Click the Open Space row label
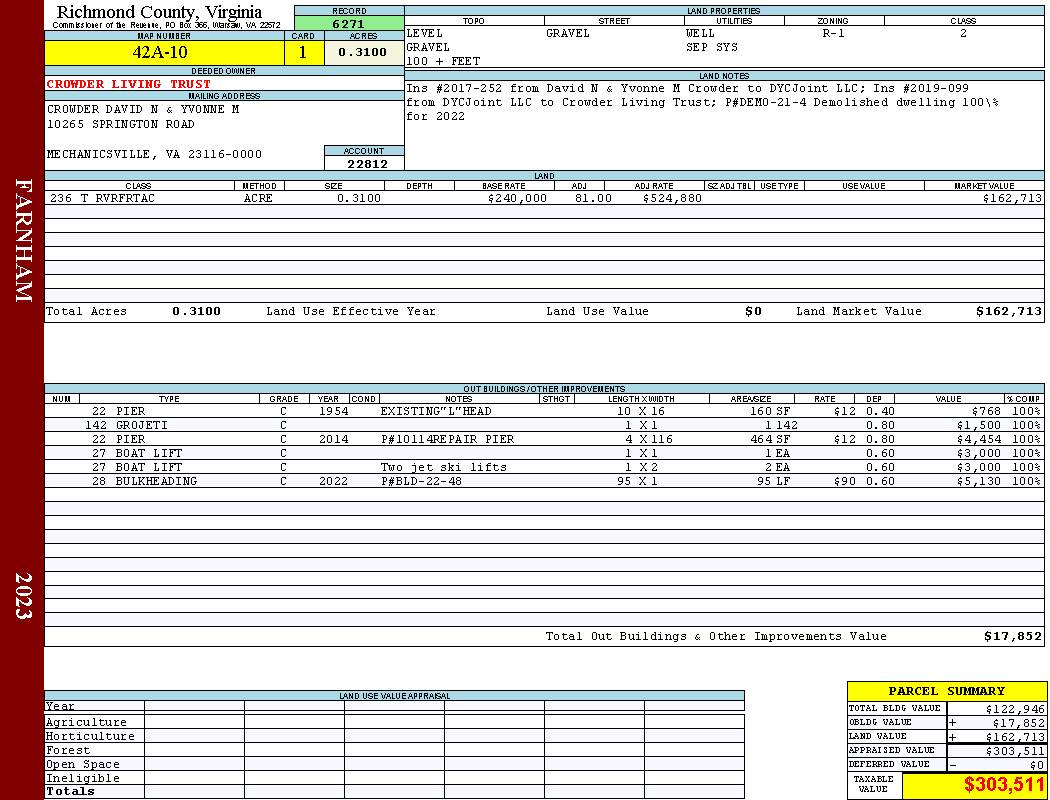1050x800 pixels. [82, 765]
